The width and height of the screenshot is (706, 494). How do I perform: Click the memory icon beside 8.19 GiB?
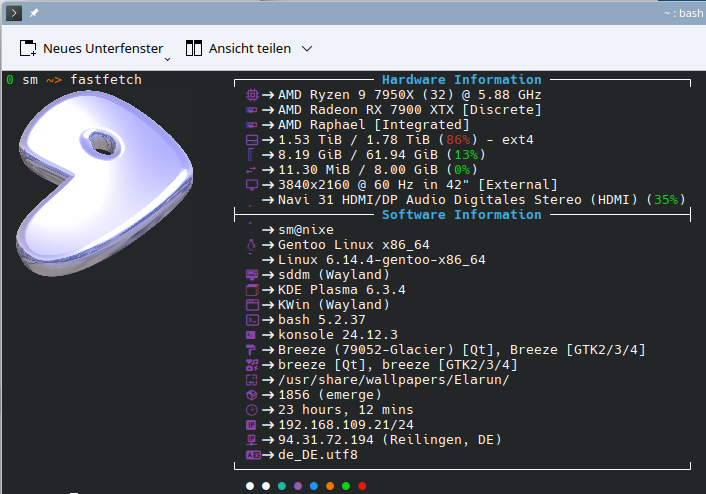tap(251, 155)
